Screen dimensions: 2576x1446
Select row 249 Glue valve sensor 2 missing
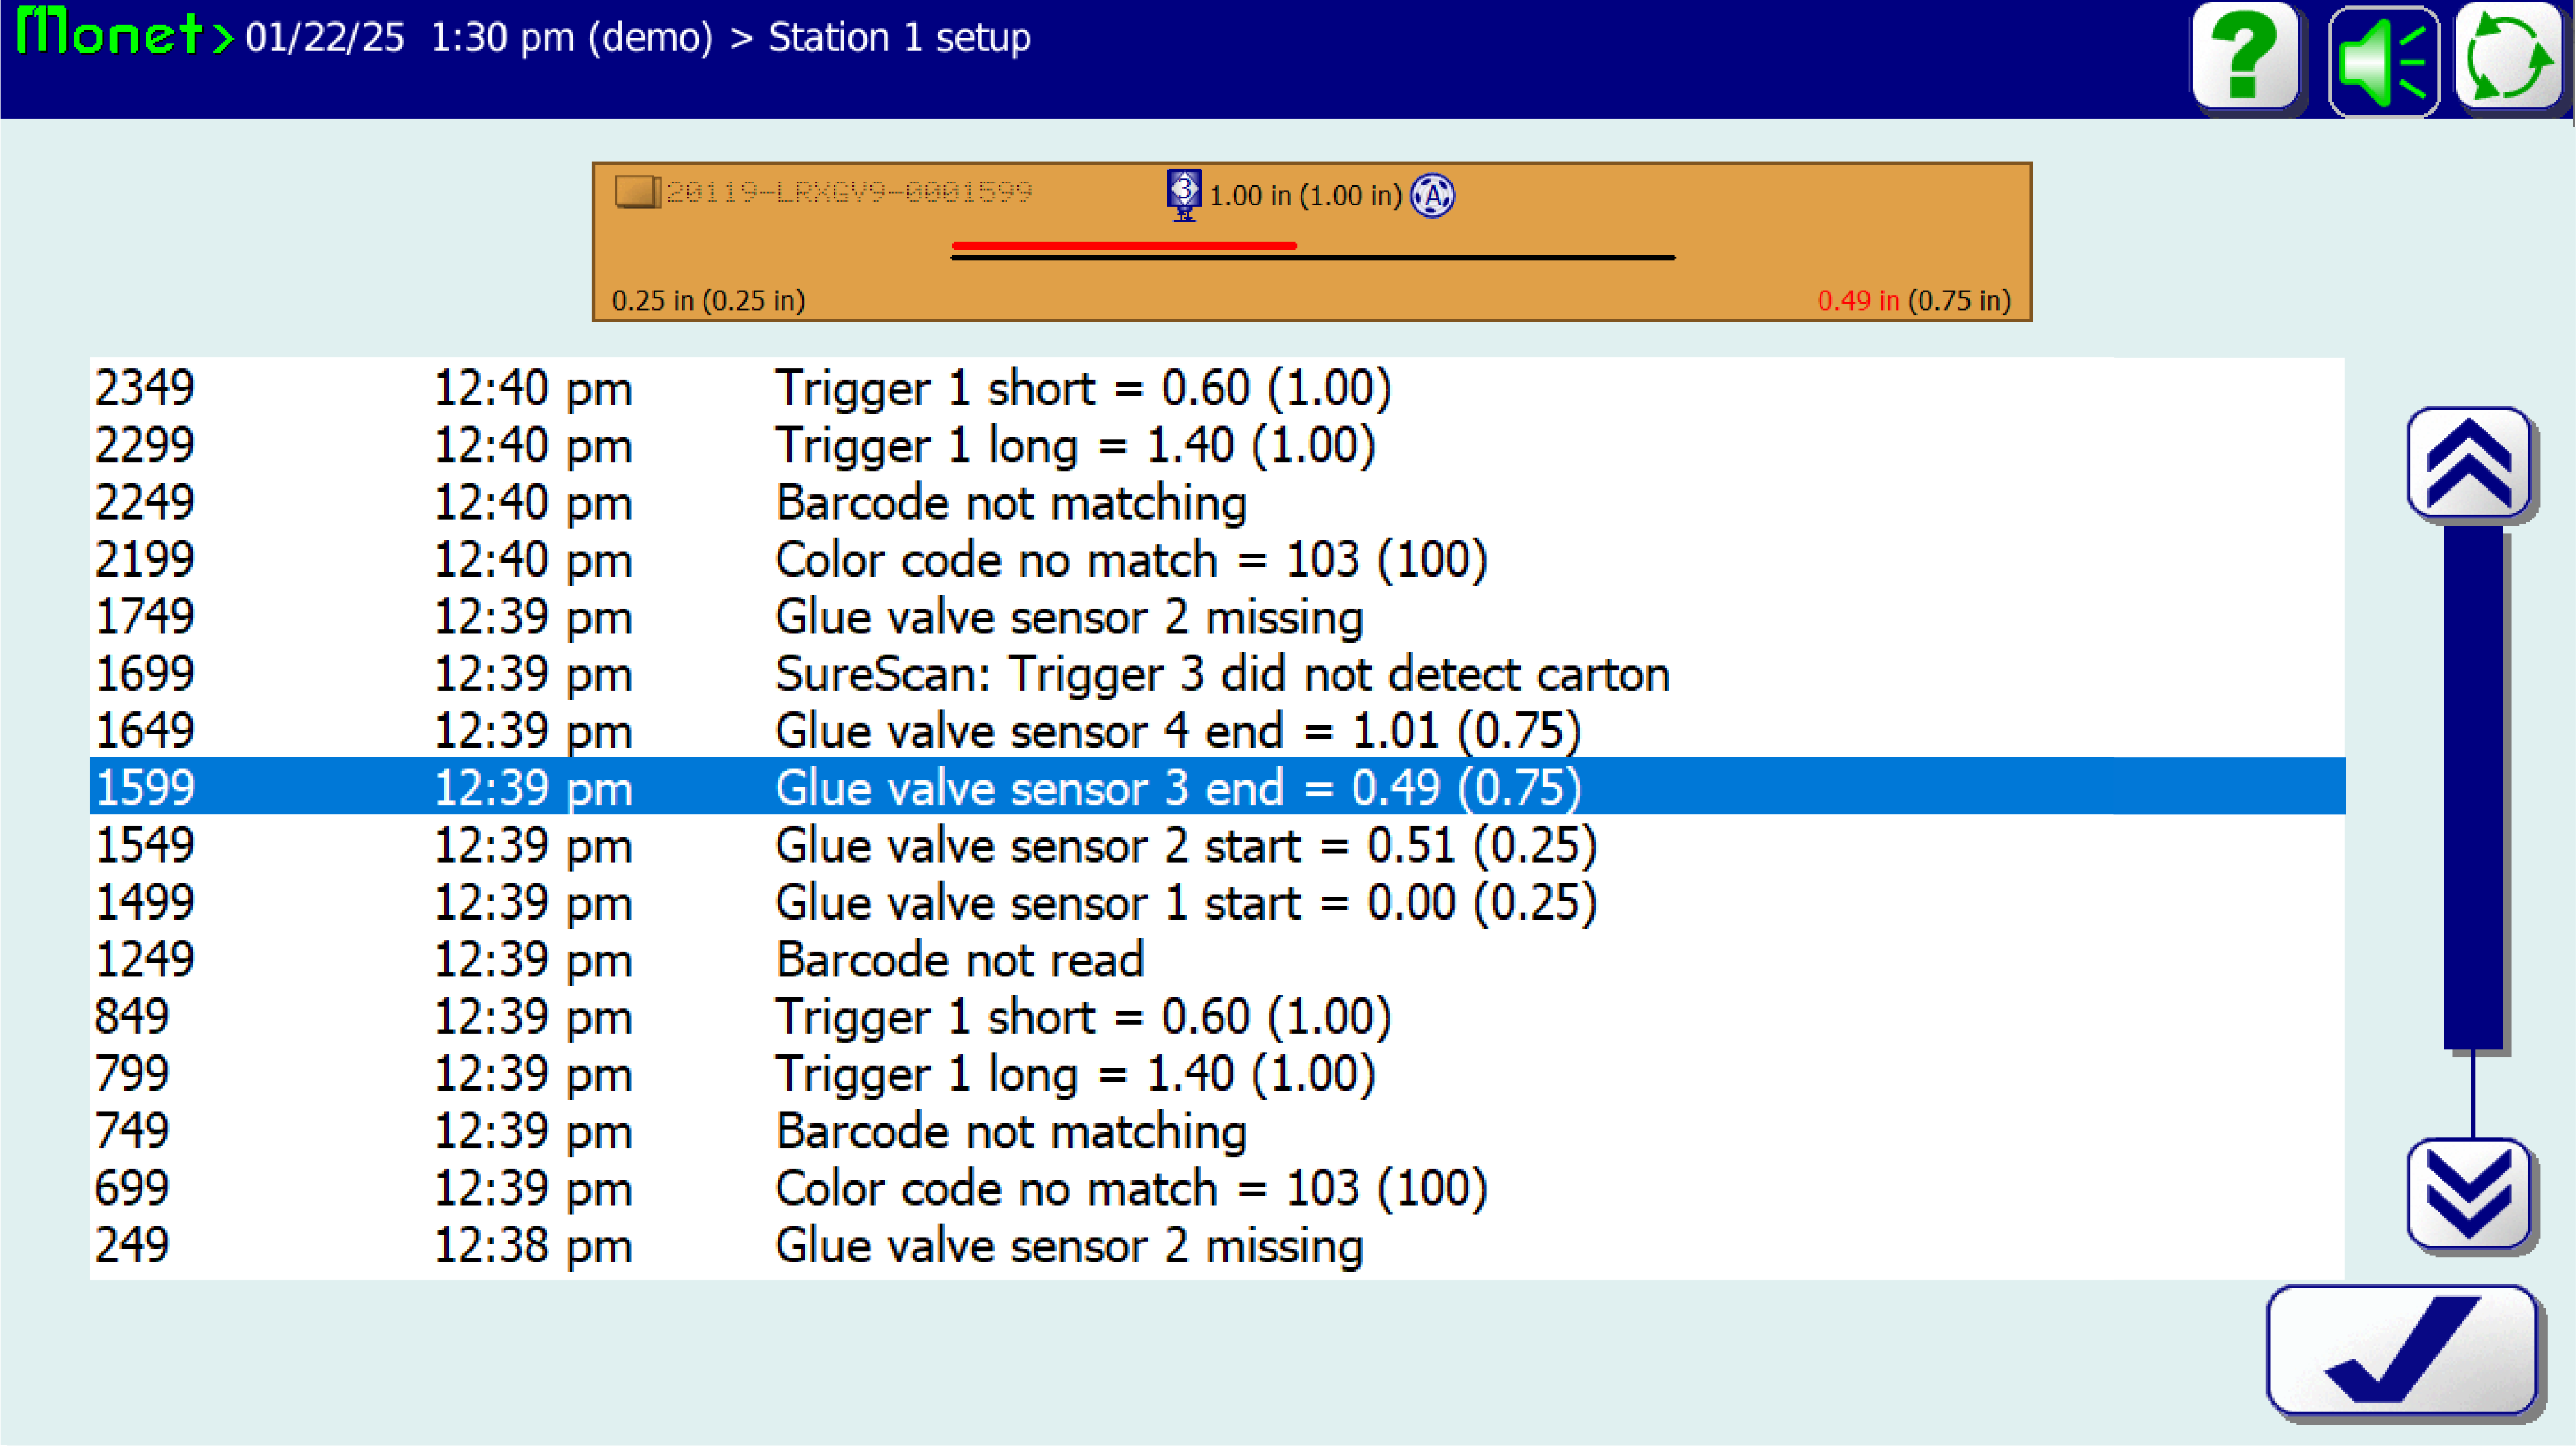point(1217,1245)
